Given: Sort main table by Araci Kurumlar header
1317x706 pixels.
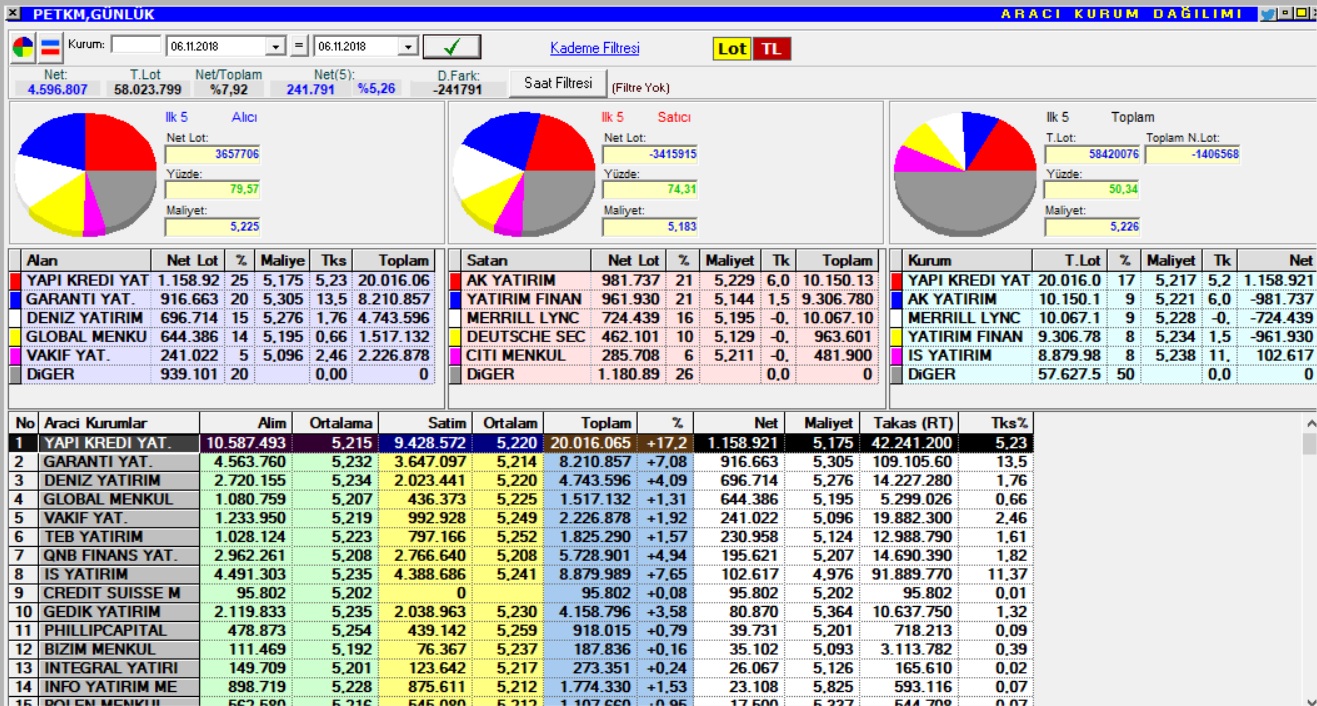Looking at the screenshot, I should [119, 423].
